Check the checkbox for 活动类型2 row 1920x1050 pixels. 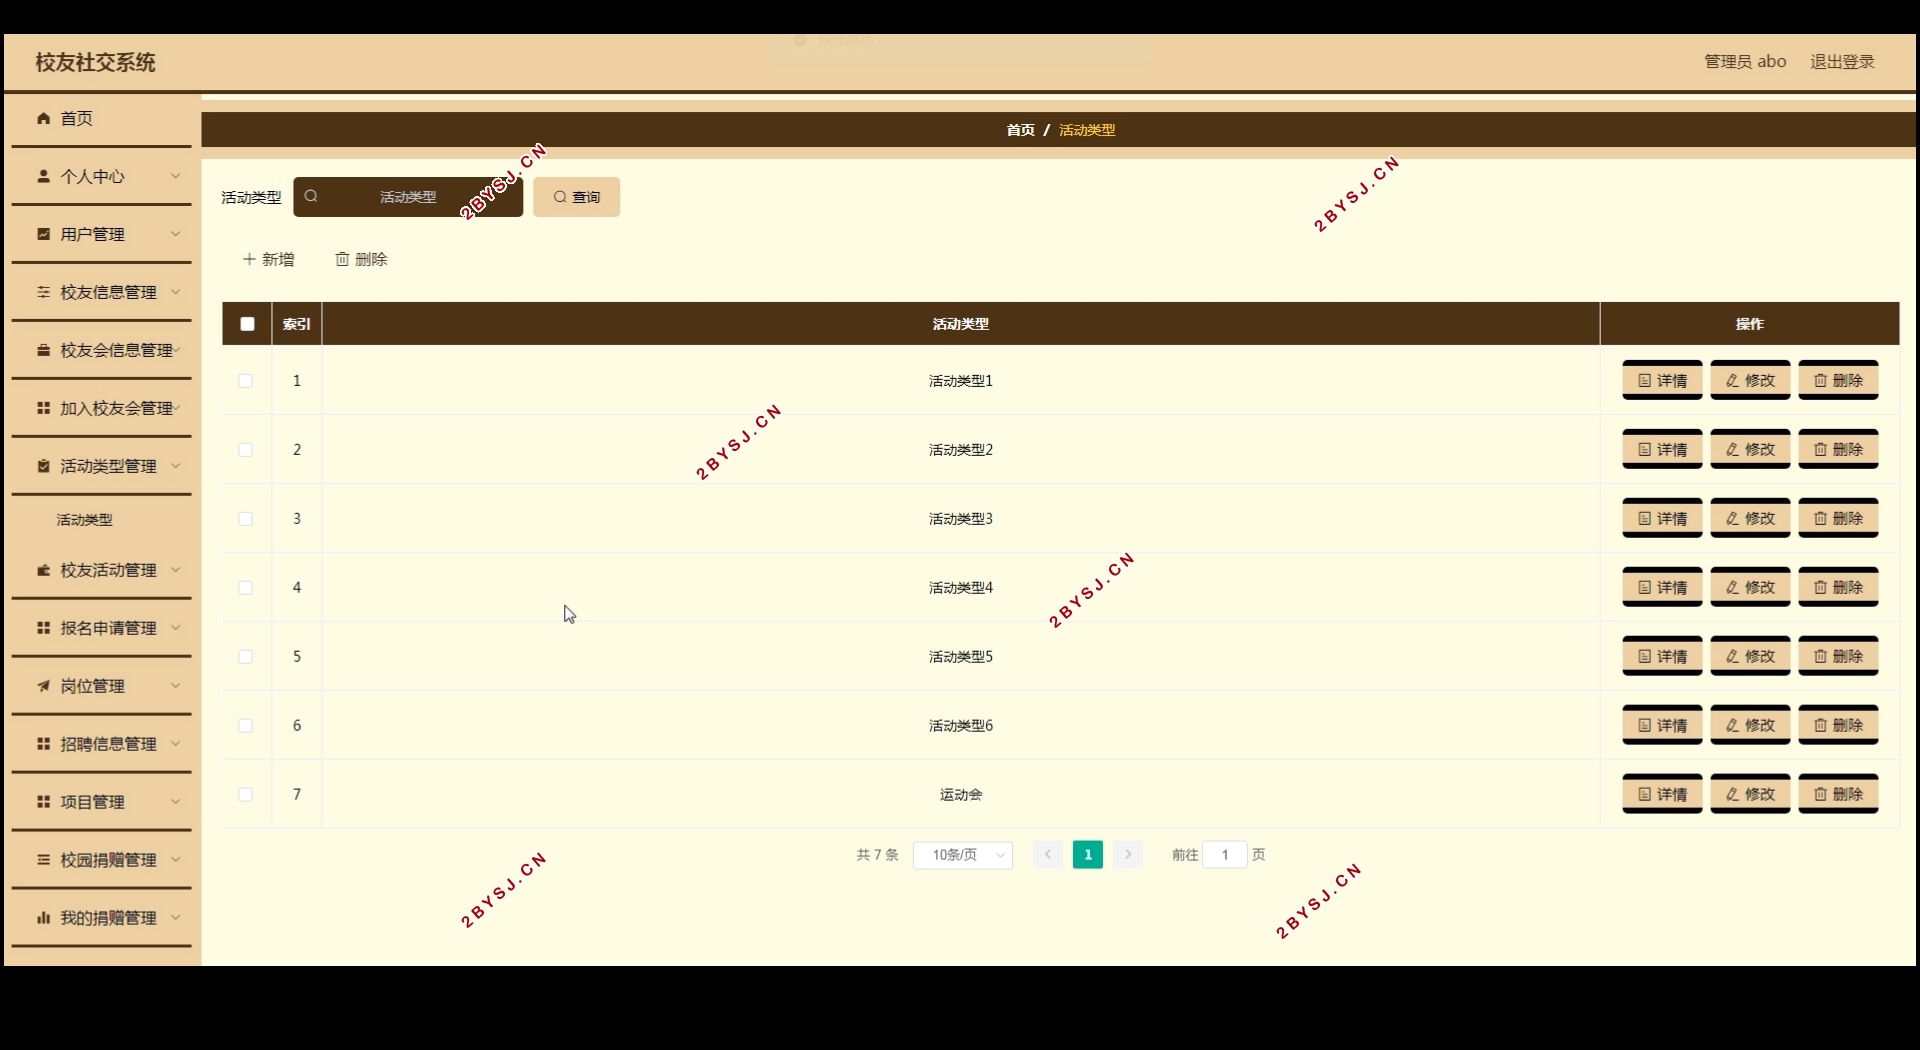tap(245, 450)
